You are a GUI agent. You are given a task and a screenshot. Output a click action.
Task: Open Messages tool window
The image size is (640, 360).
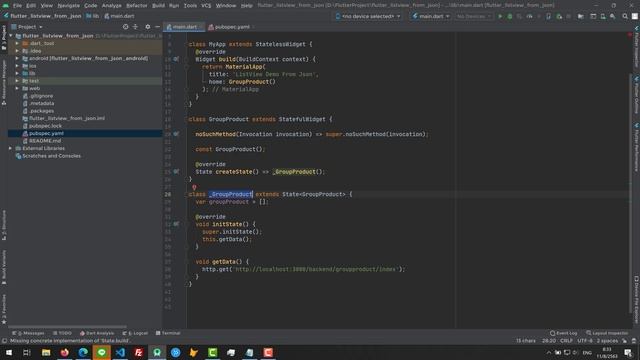click(x=28, y=333)
